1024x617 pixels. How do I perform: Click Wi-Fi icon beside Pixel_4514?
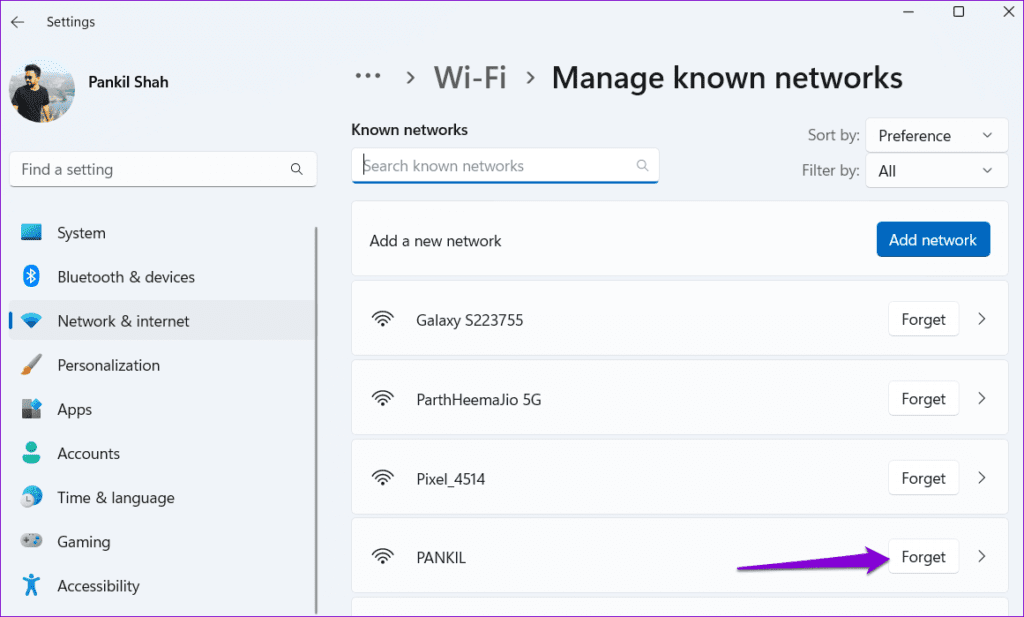[383, 478]
